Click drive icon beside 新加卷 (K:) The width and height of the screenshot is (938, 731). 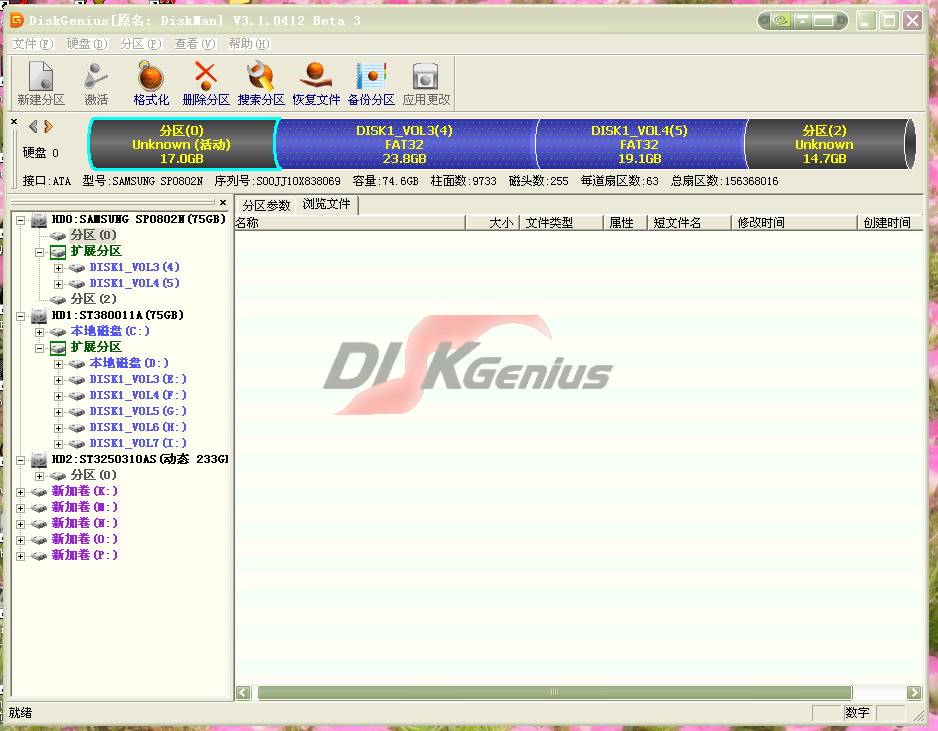point(39,492)
